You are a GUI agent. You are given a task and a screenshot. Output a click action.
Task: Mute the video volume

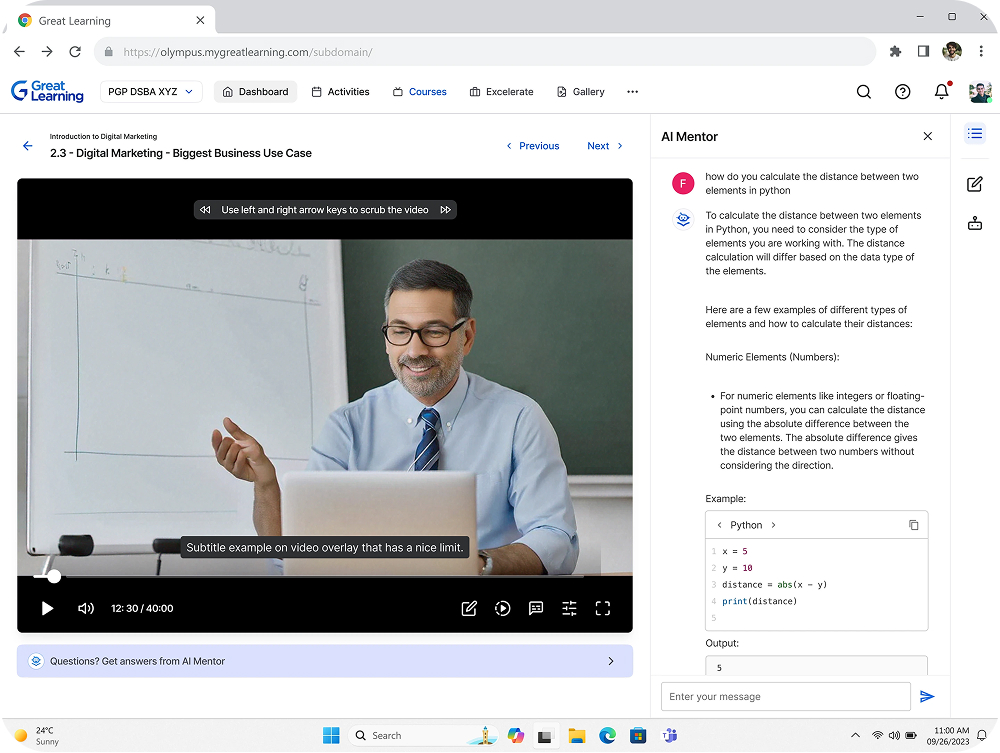pyautogui.click(x=86, y=608)
